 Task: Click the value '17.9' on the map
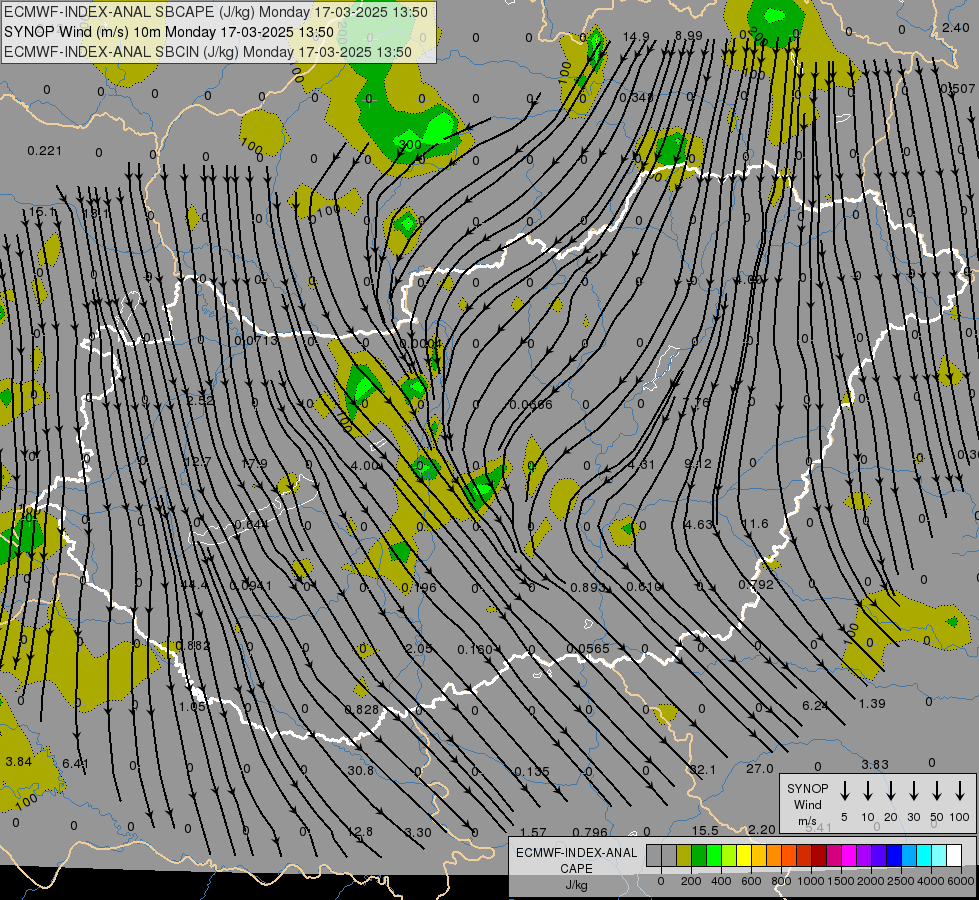point(254,463)
